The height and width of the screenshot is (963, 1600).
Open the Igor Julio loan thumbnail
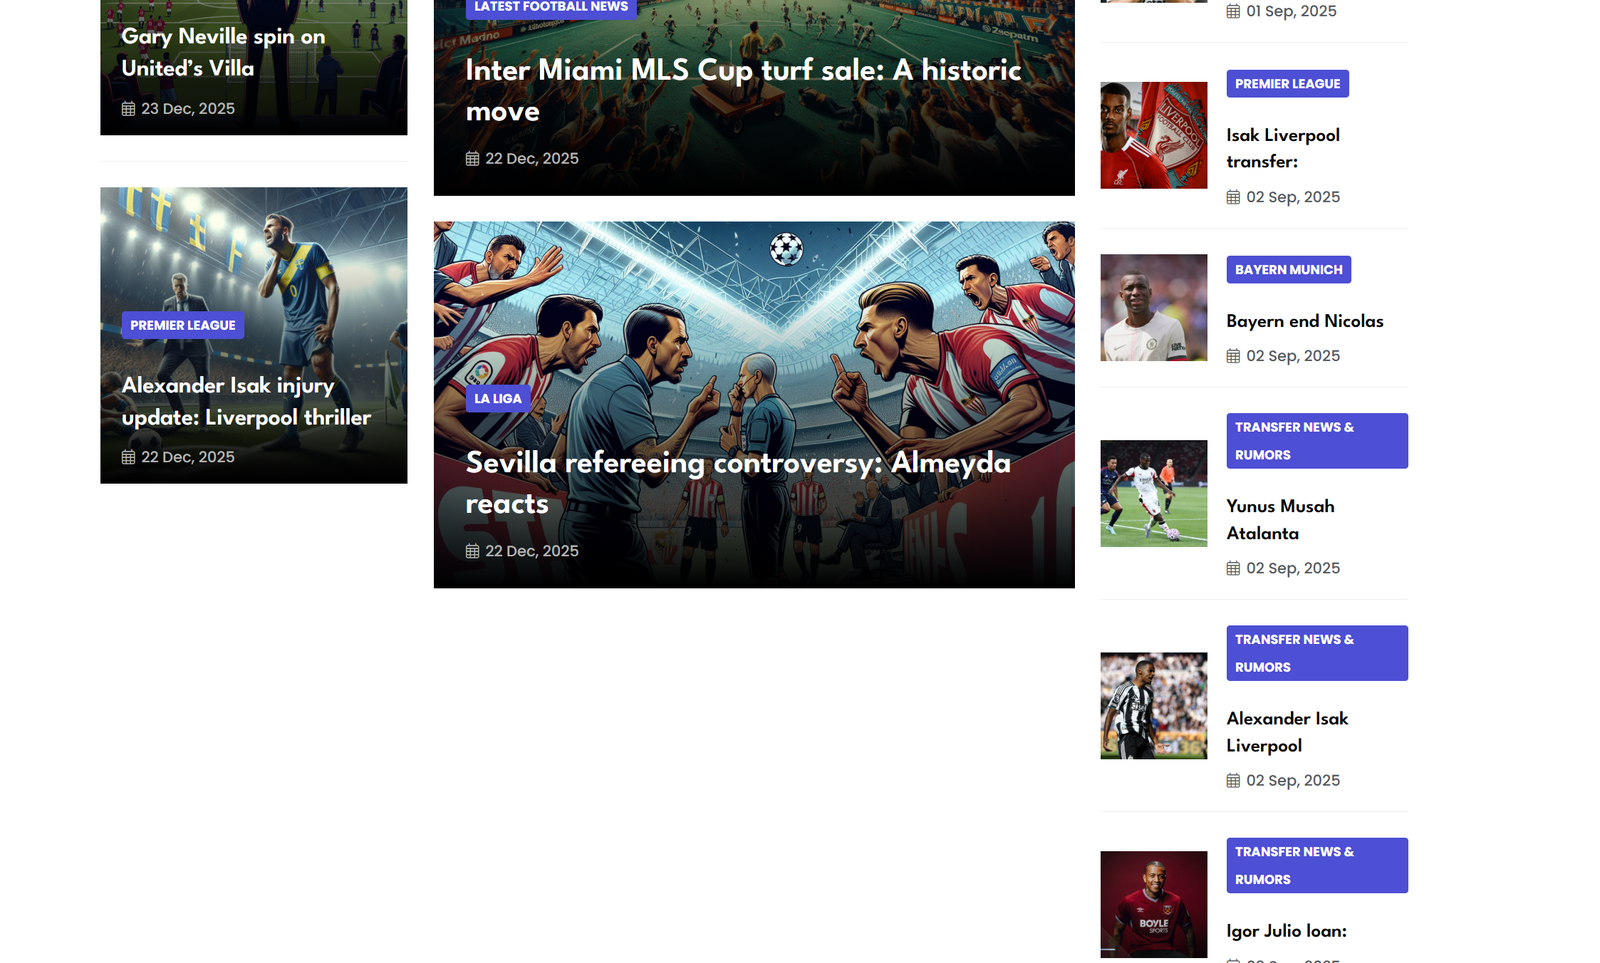coord(1154,904)
